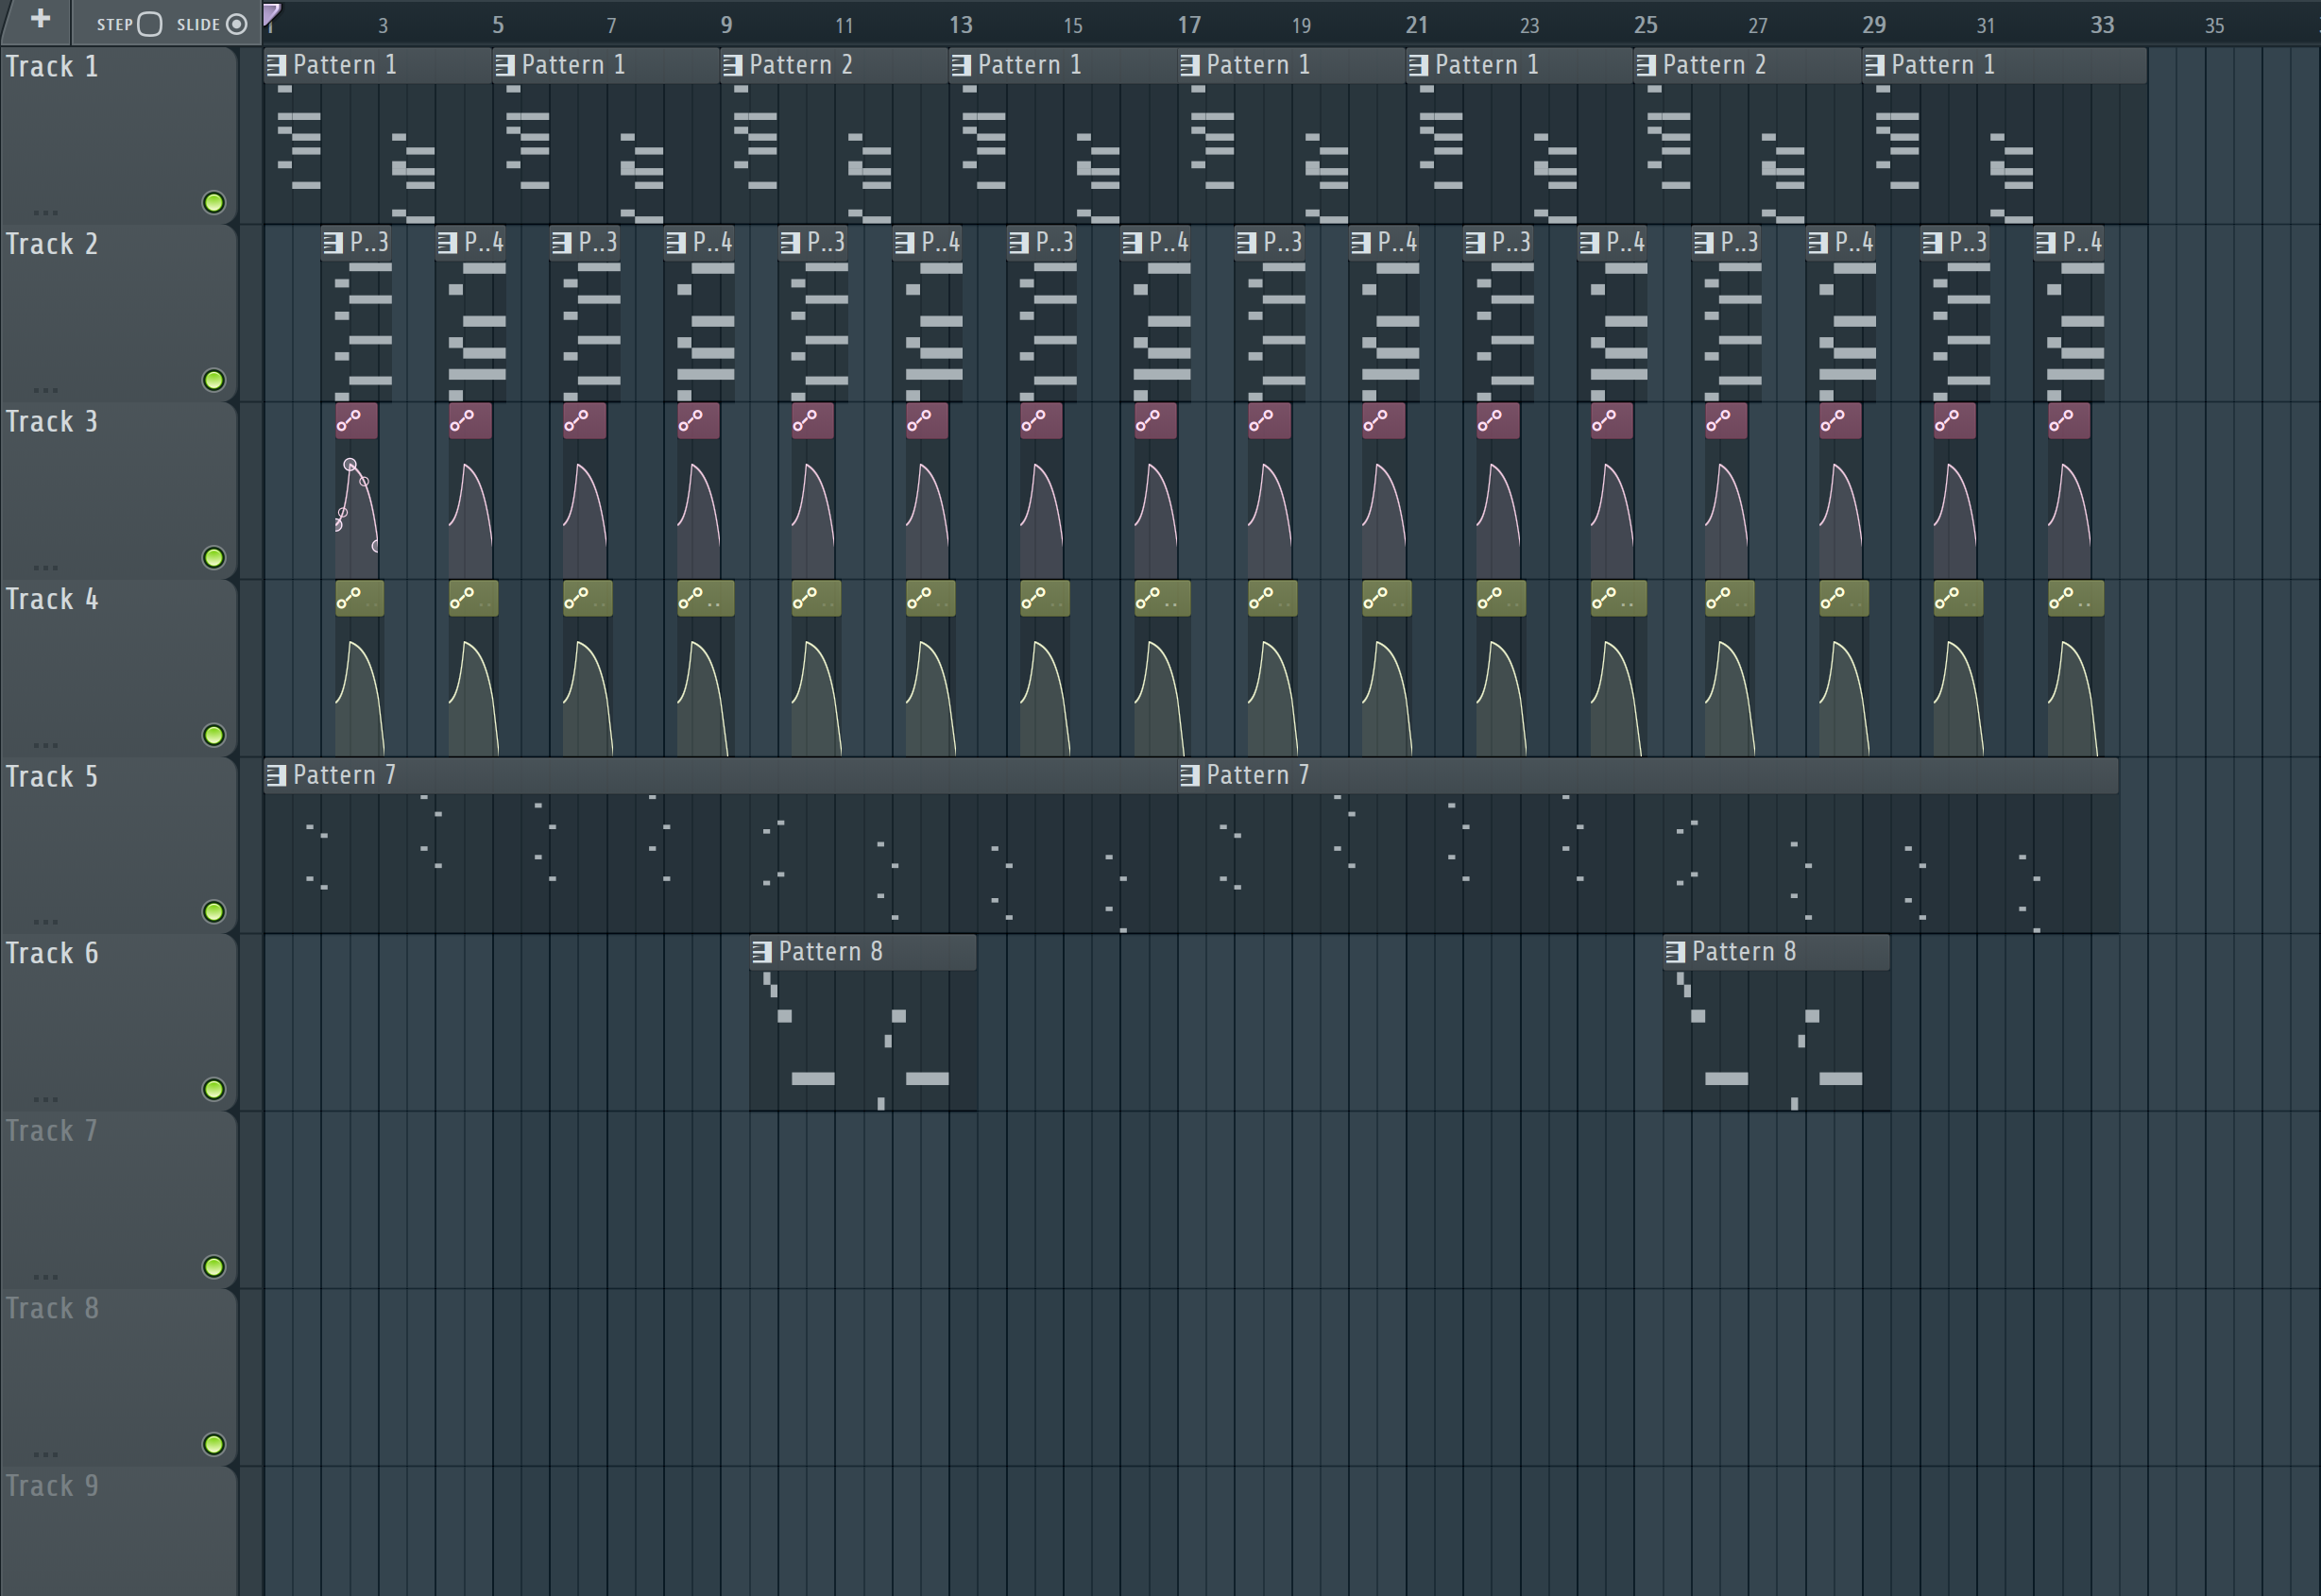This screenshot has width=2321, height=1596.
Task: Select the Track 3 header label
Action: point(52,422)
